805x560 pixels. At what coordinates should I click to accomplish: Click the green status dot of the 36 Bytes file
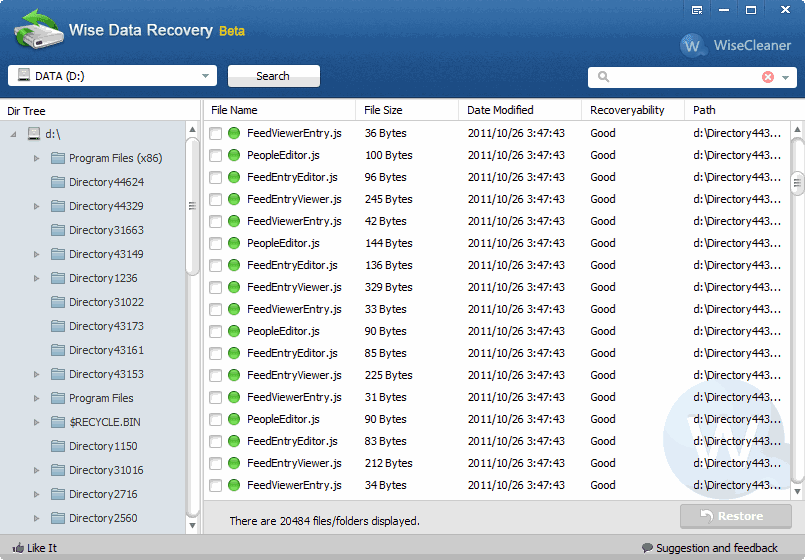(x=234, y=133)
